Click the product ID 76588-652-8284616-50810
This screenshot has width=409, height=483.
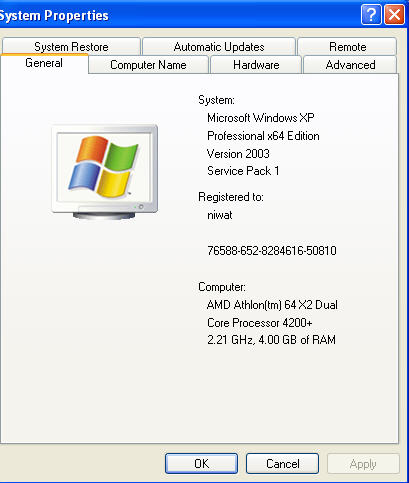tap(272, 251)
